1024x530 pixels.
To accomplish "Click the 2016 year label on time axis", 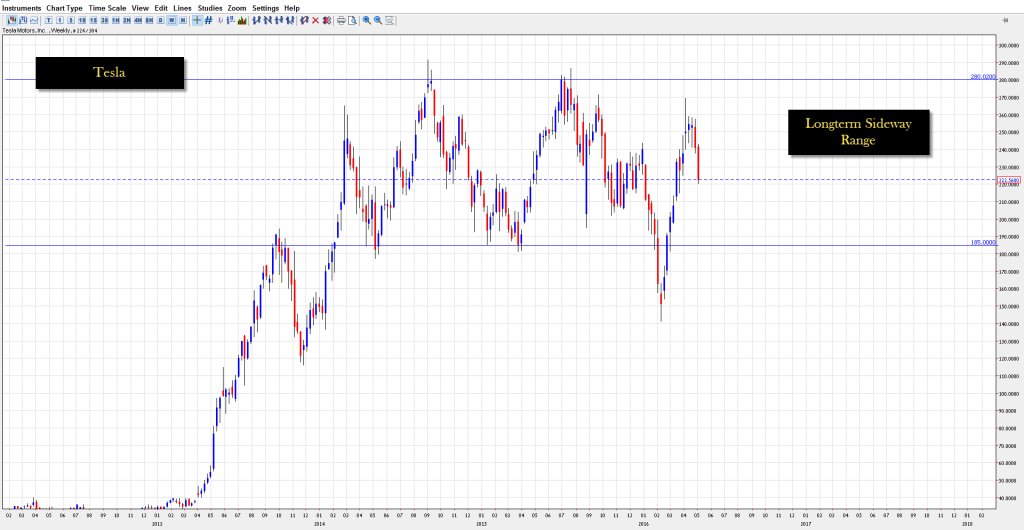I will [643, 523].
